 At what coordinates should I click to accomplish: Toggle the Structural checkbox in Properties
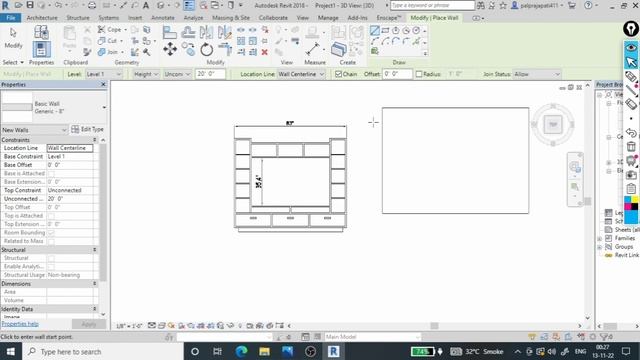point(51,258)
